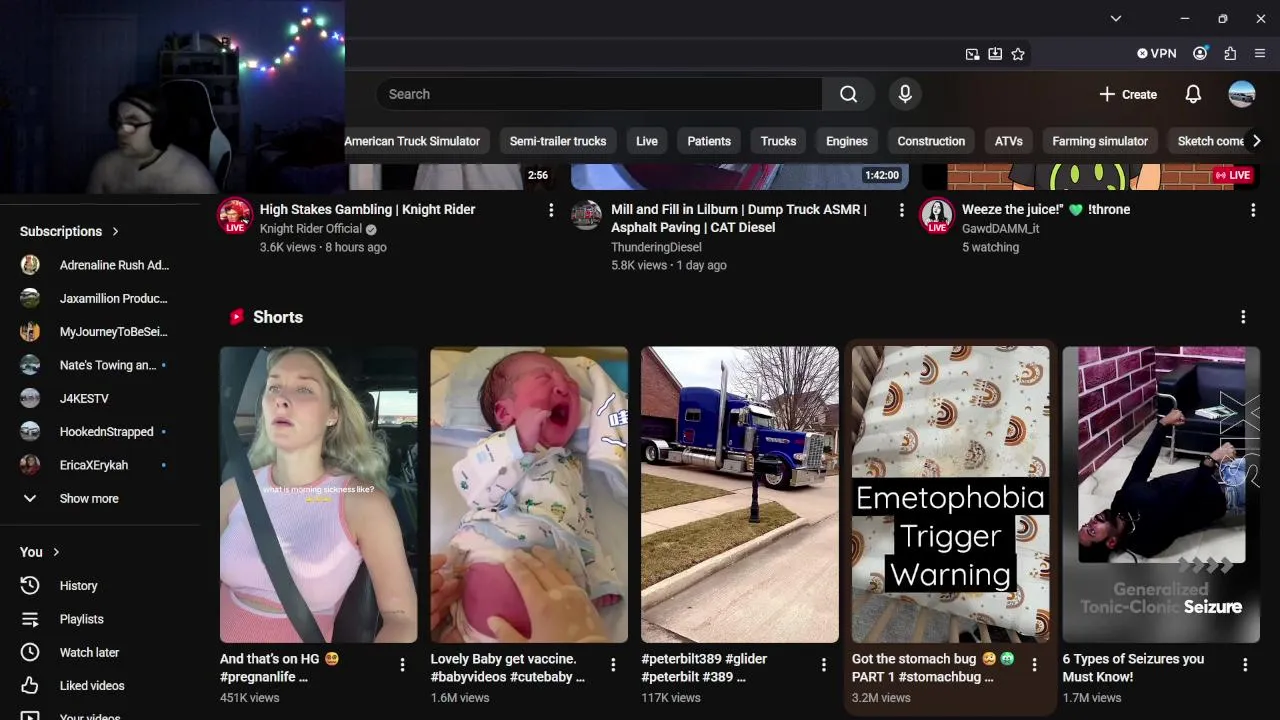Select the ATVs filter chip
1280x720 pixels.
pos(1008,141)
